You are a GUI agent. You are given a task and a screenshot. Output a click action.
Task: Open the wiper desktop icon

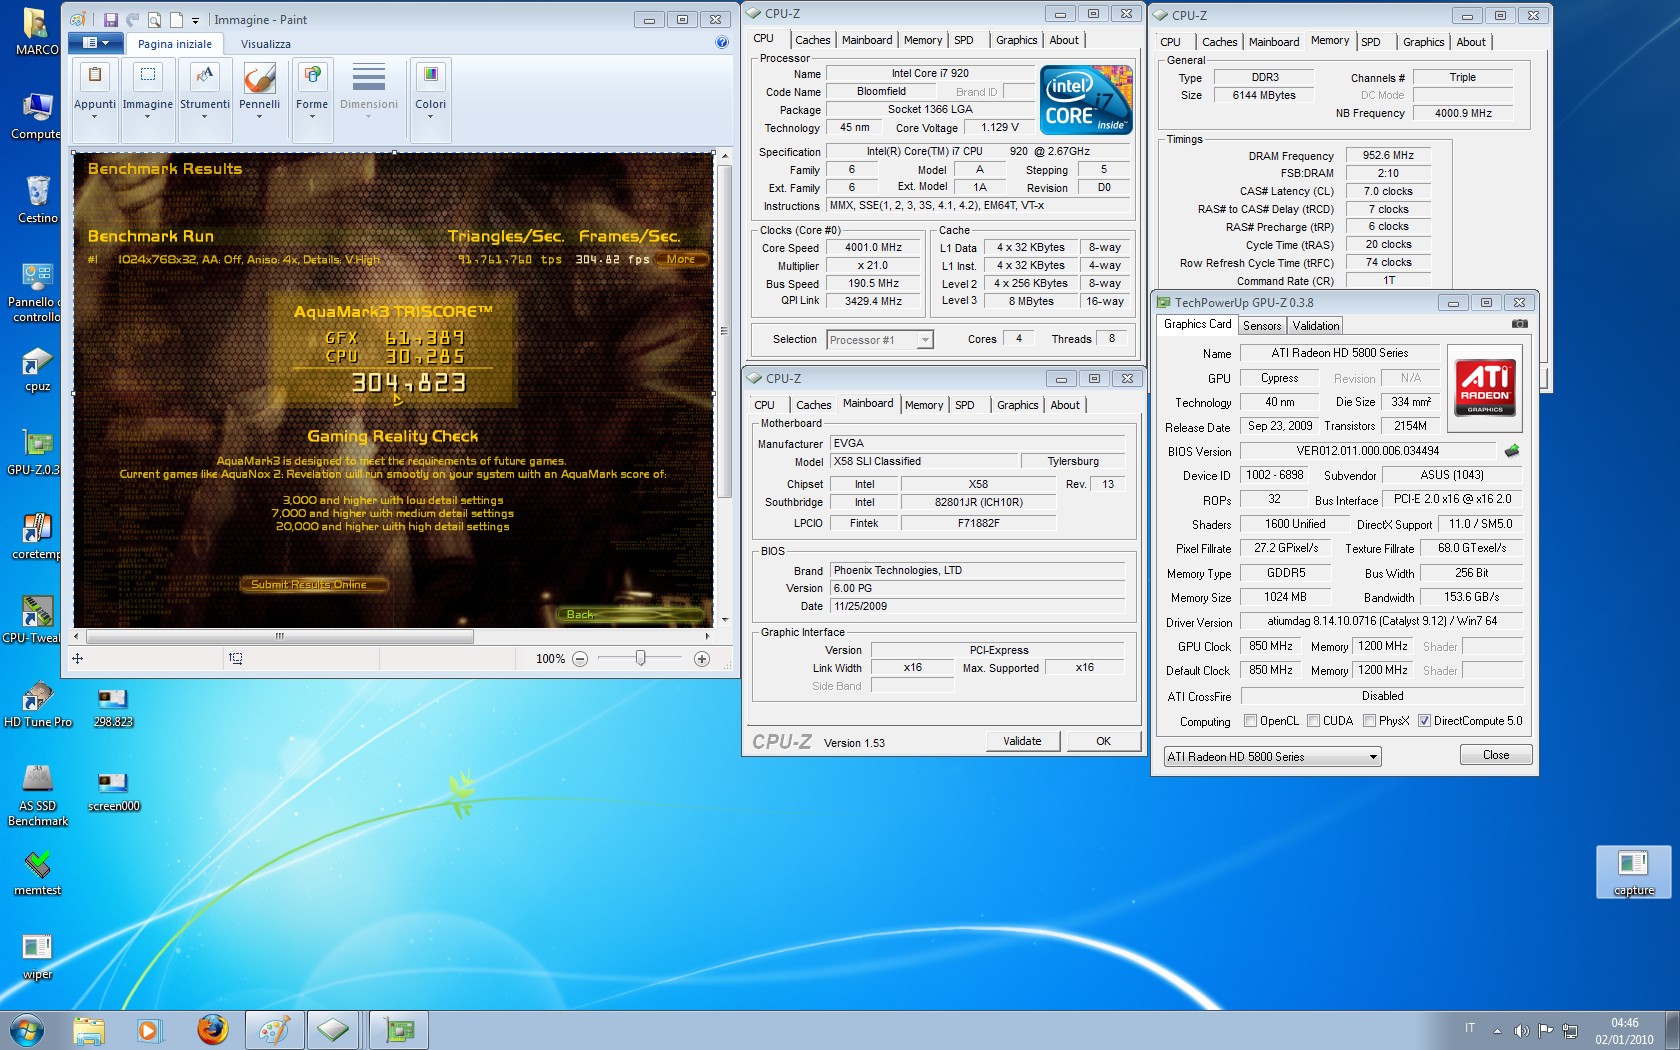[x=37, y=956]
